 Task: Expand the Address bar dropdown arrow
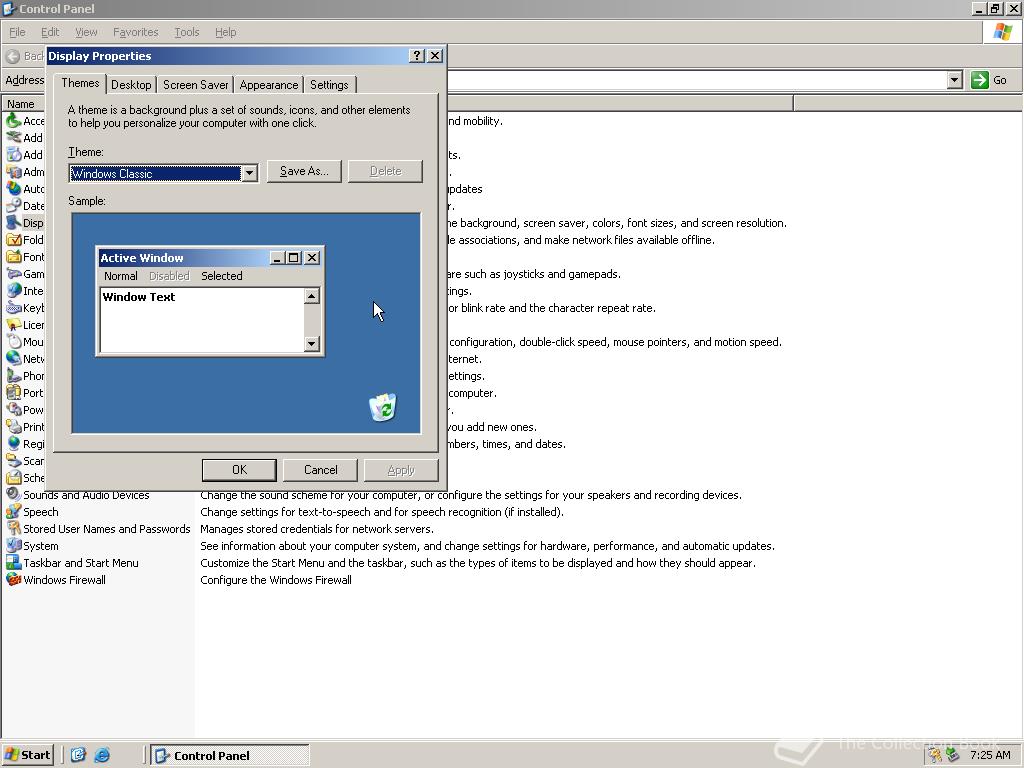(x=954, y=80)
